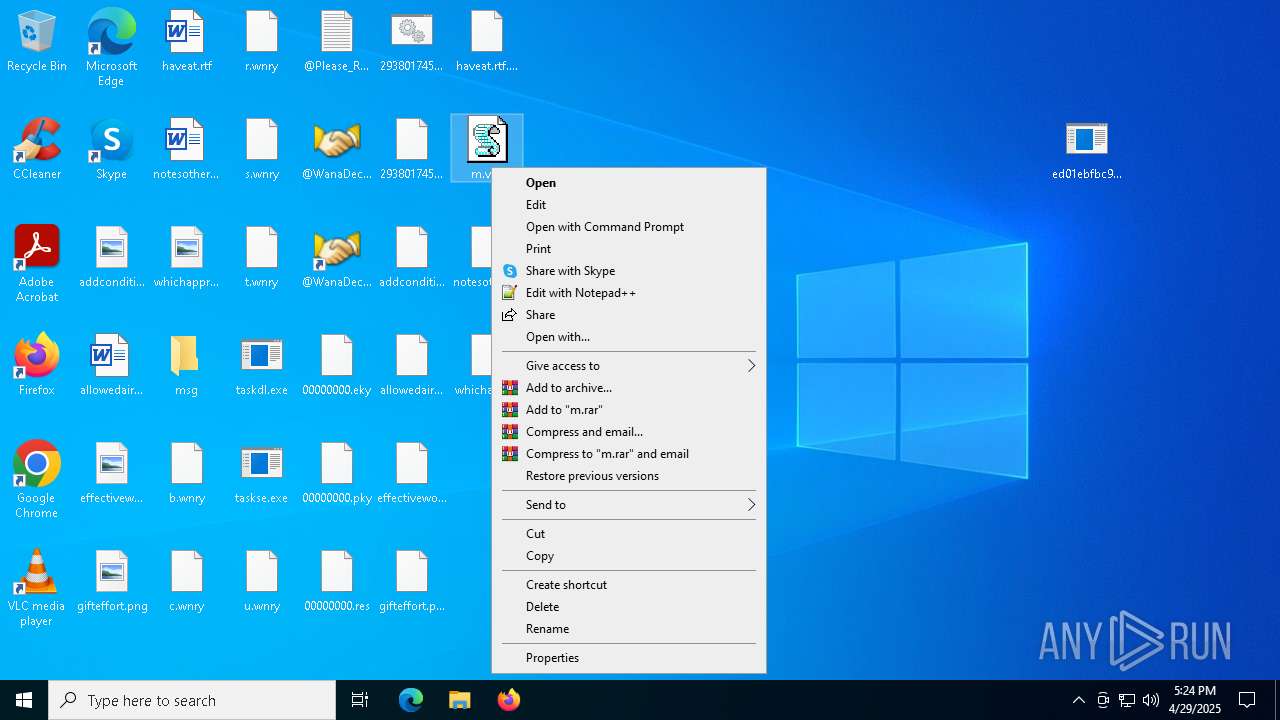The width and height of the screenshot is (1280, 720).
Task: Select the gifteffort.png image icon
Action: [111, 581]
